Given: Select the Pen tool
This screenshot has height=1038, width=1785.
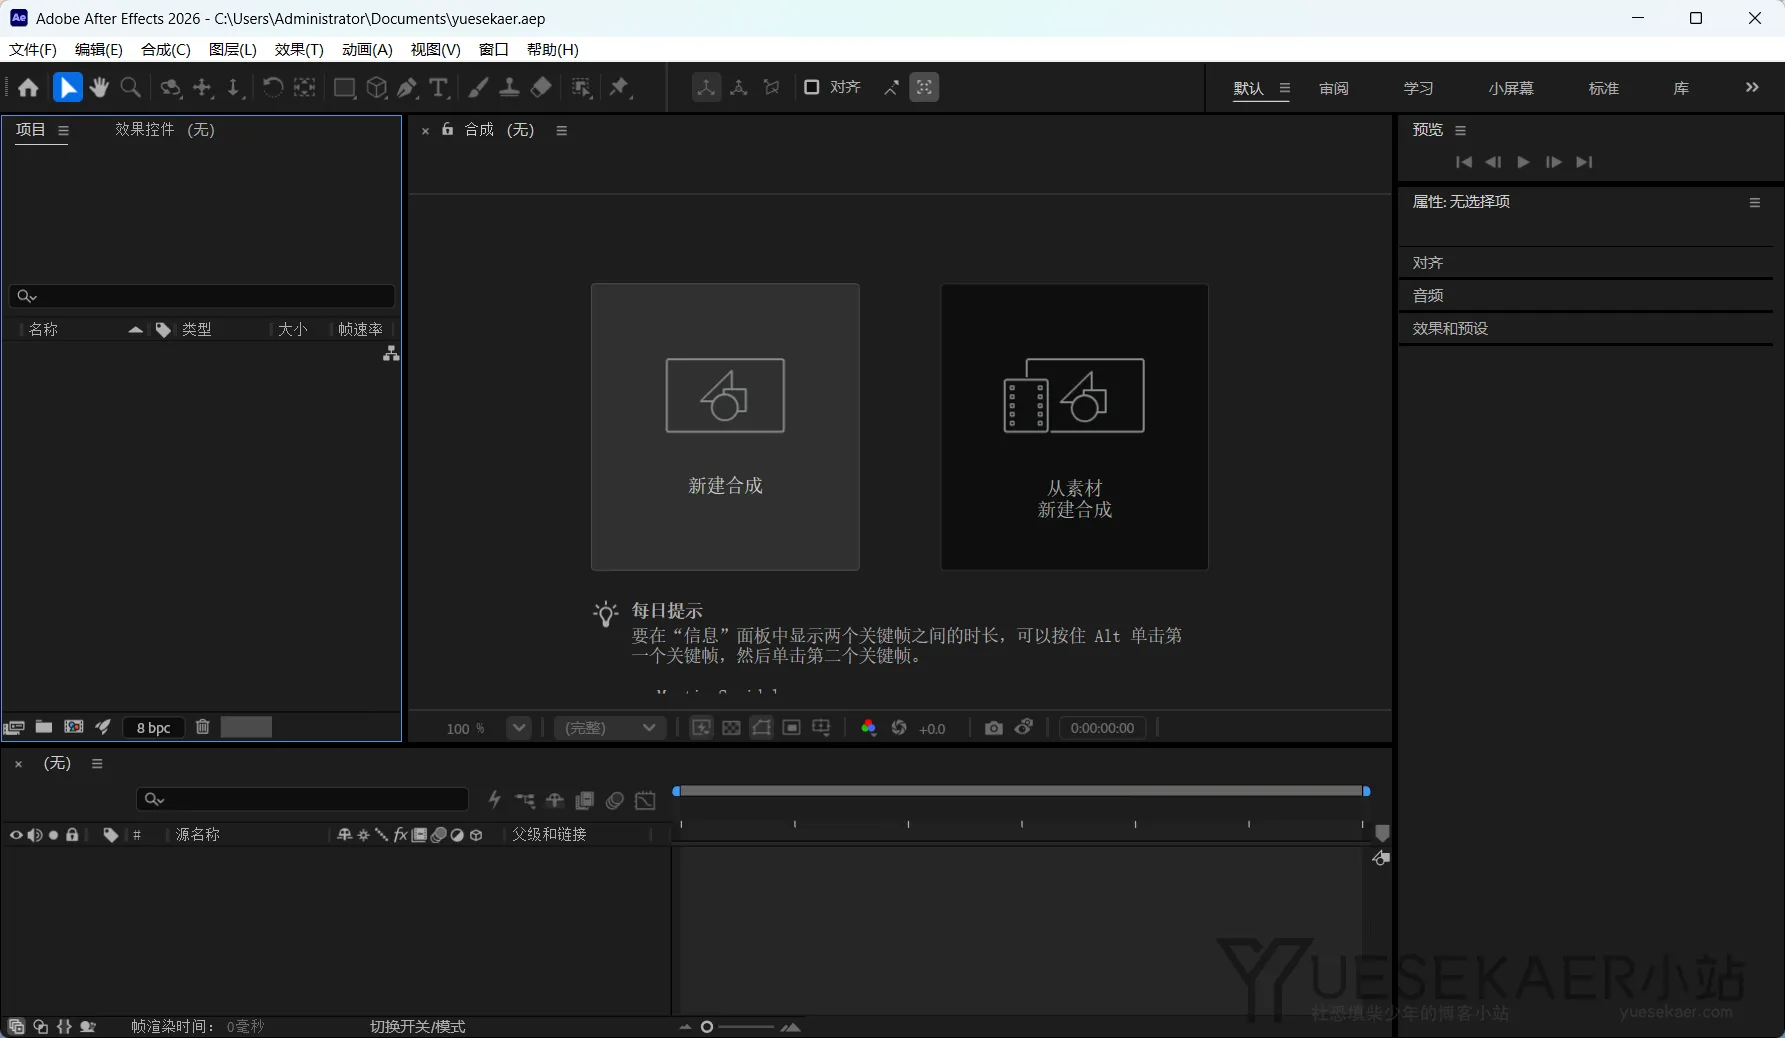Looking at the screenshot, I should coord(407,88).
